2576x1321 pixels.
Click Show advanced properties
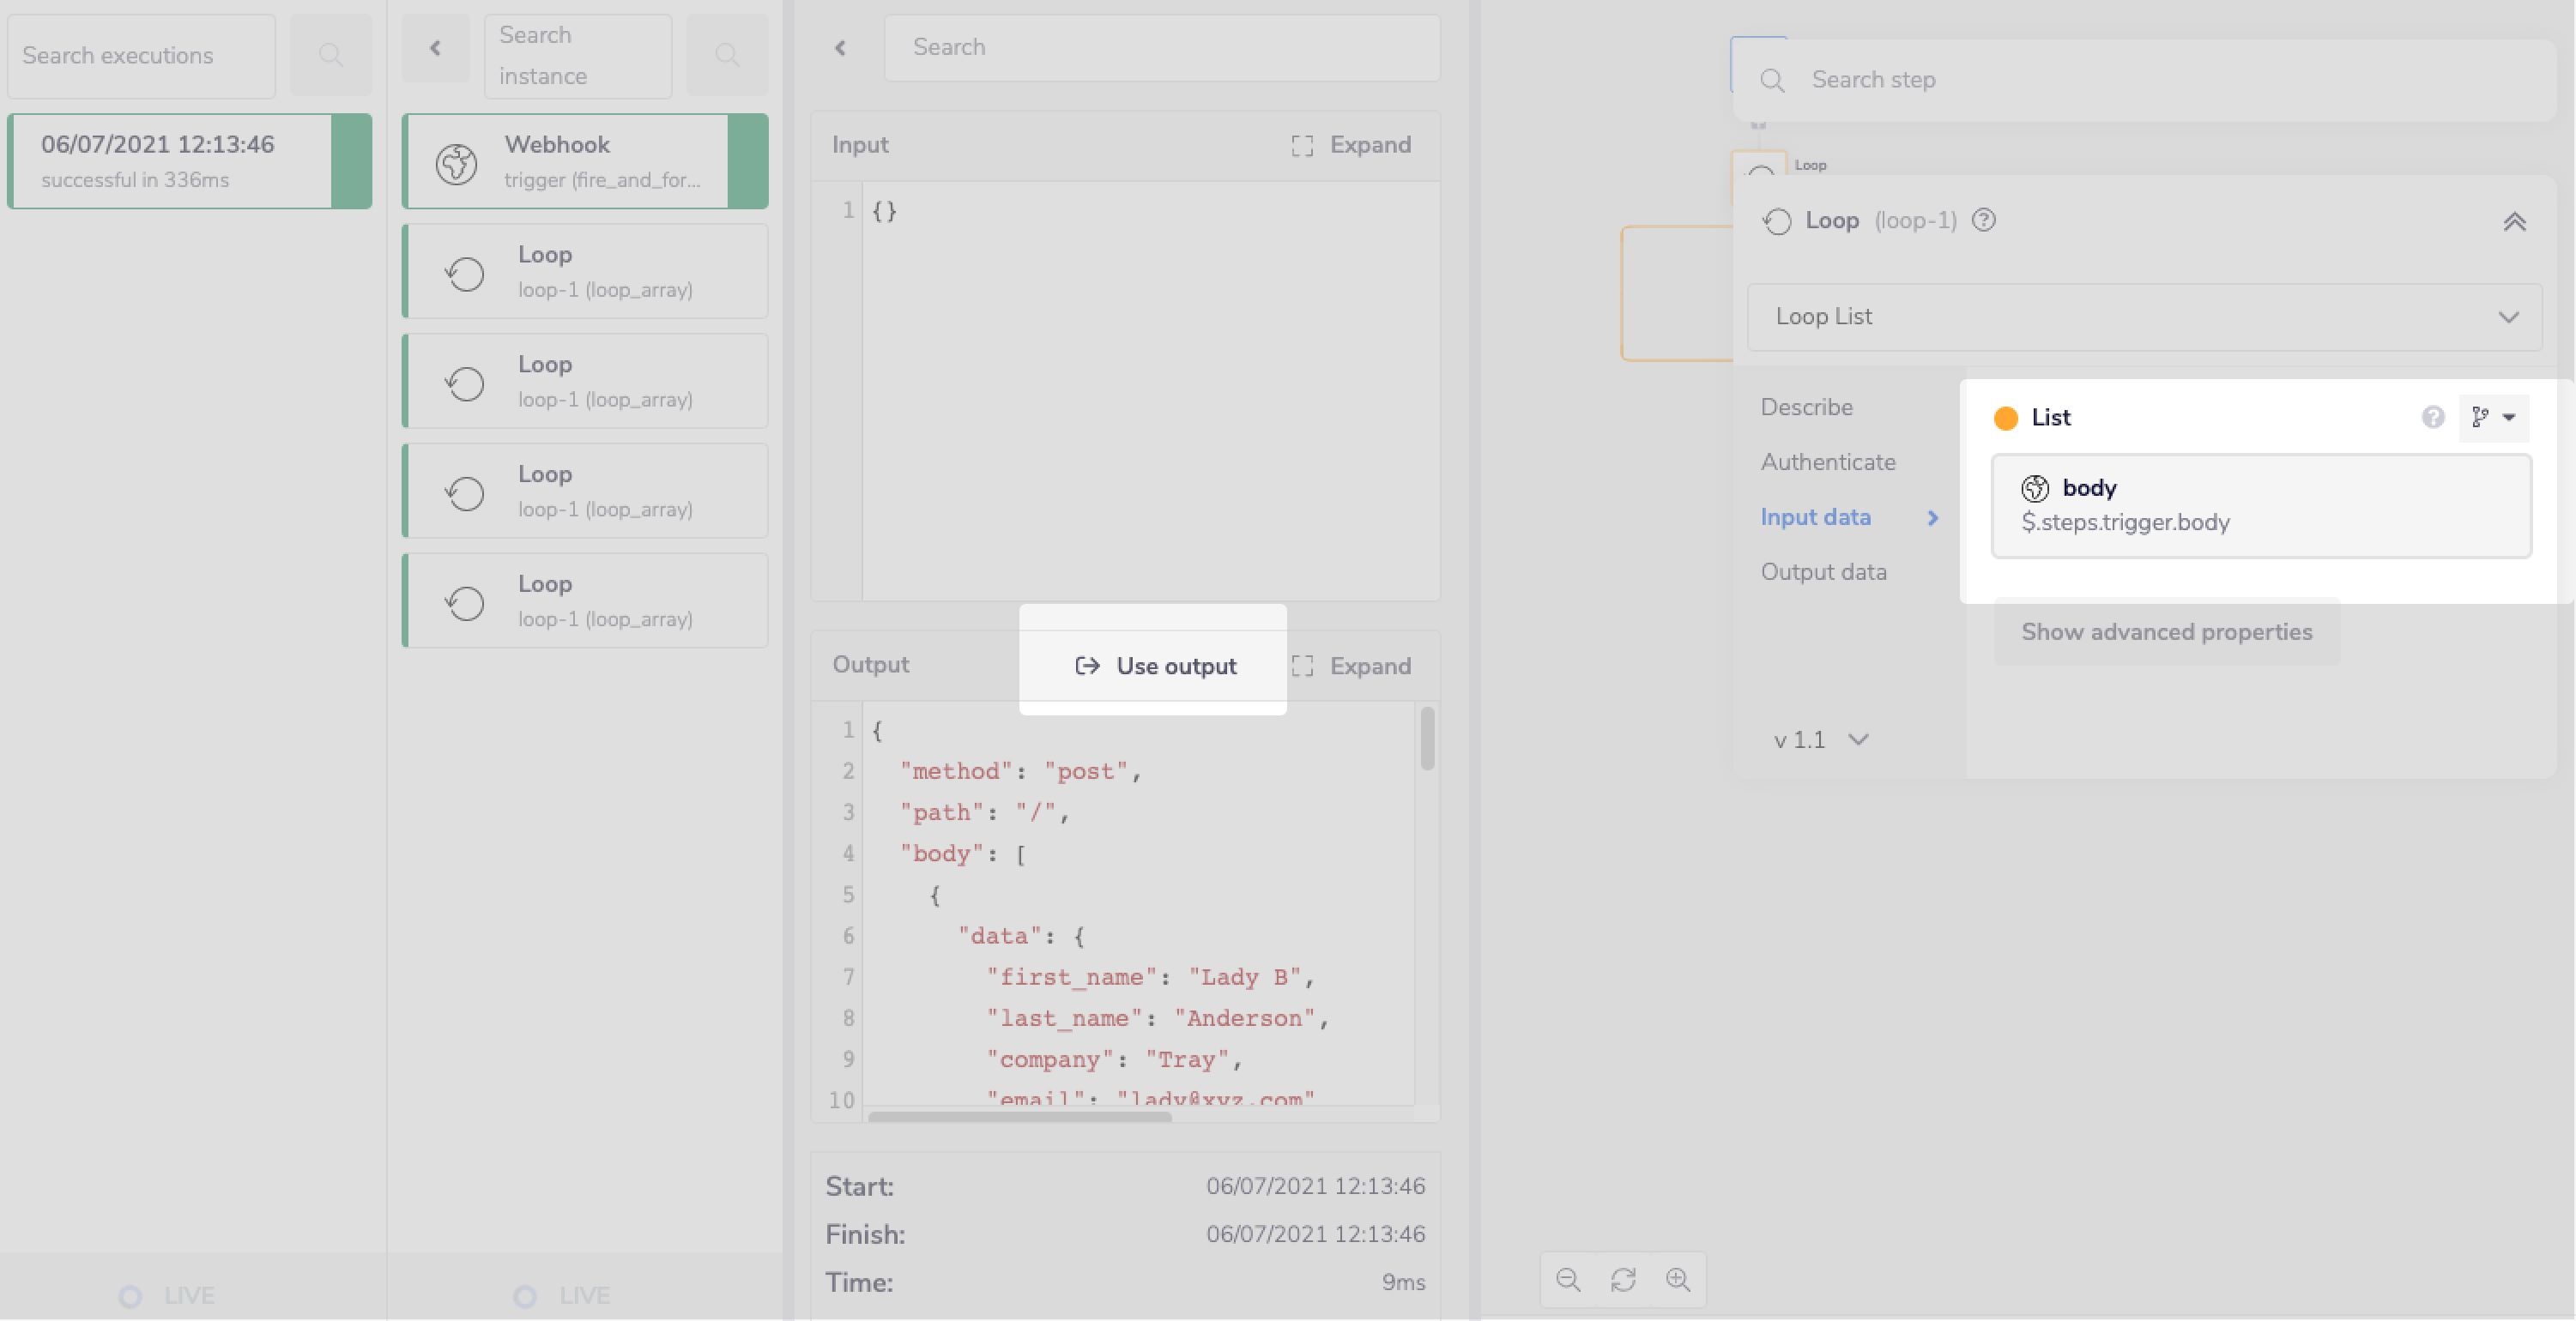coord(2166,631)
